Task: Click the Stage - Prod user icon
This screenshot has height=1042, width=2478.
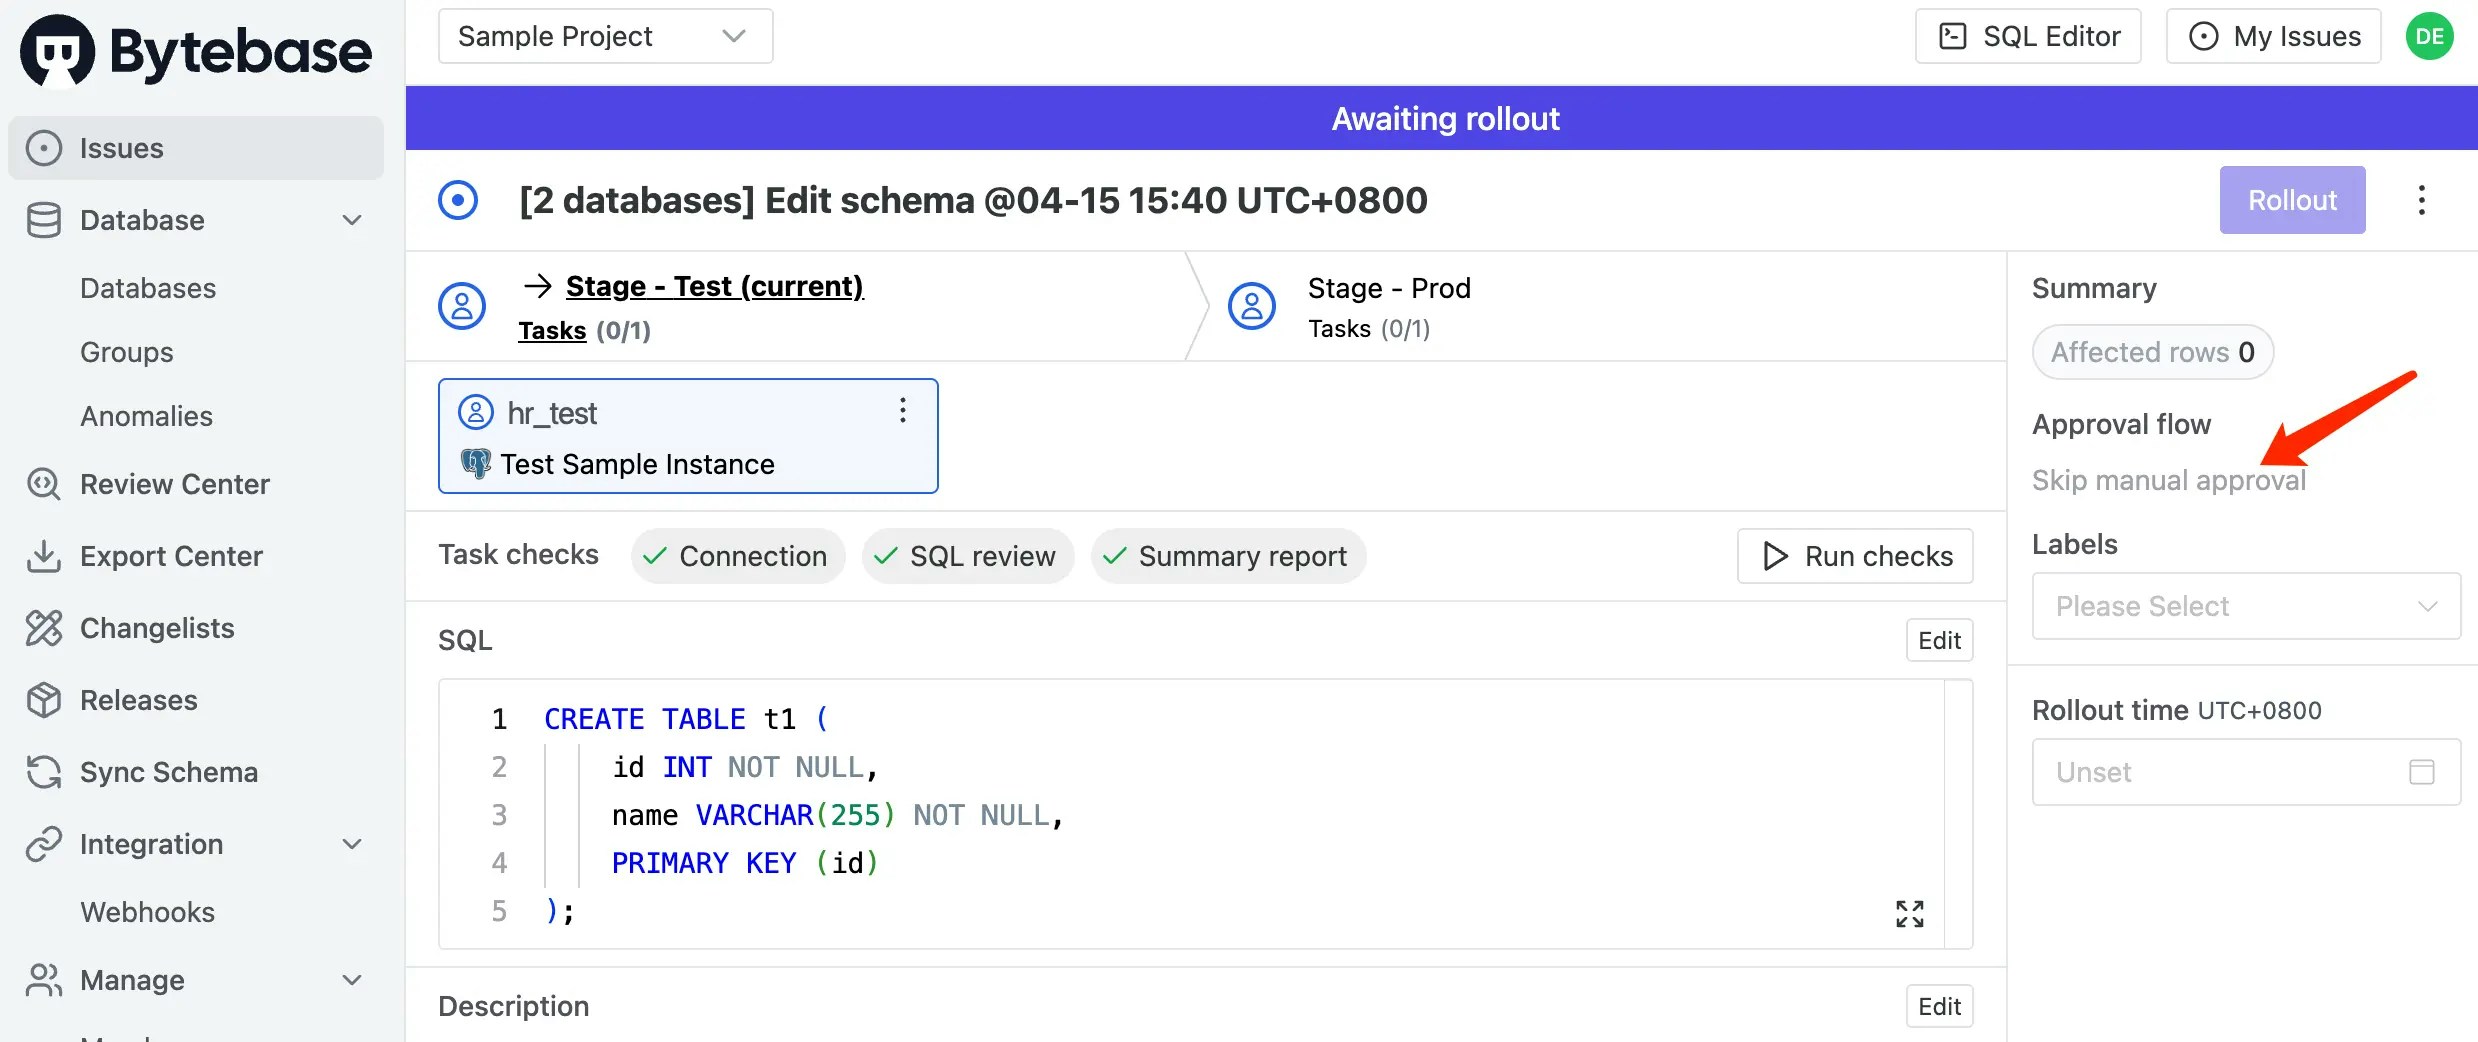Action: click(x=1252, y=306)
